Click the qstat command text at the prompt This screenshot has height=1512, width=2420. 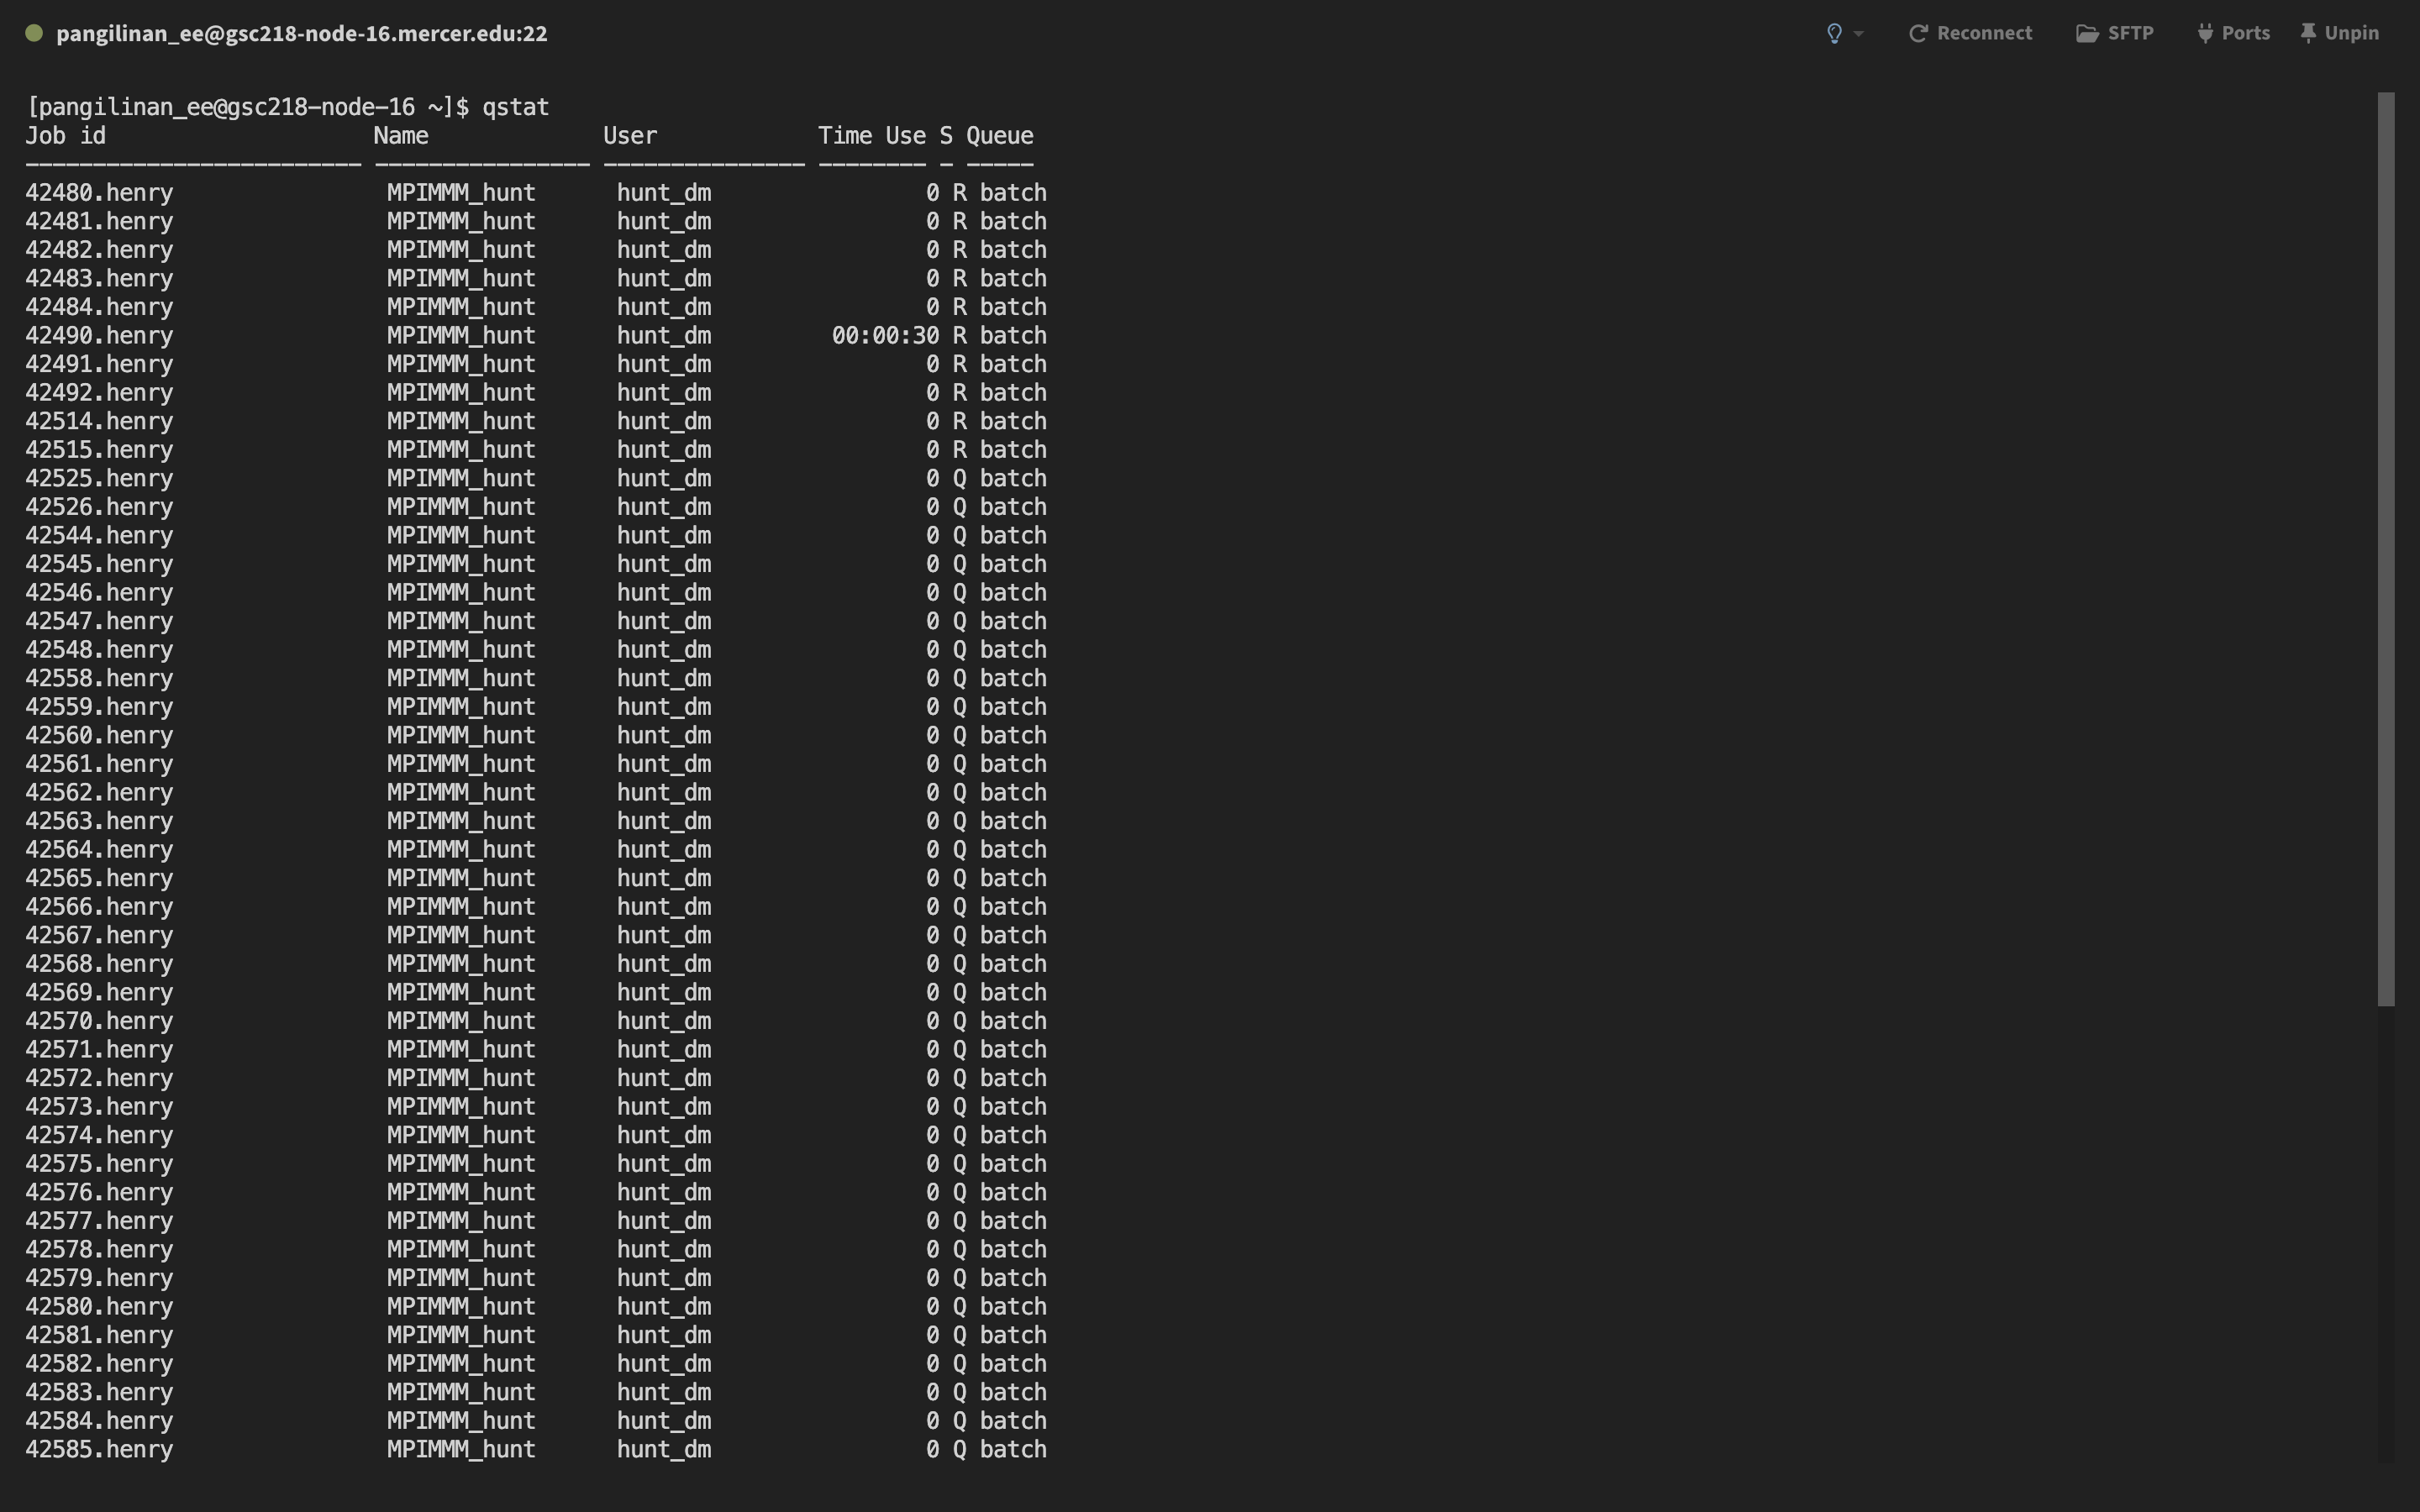coord(515,107)
